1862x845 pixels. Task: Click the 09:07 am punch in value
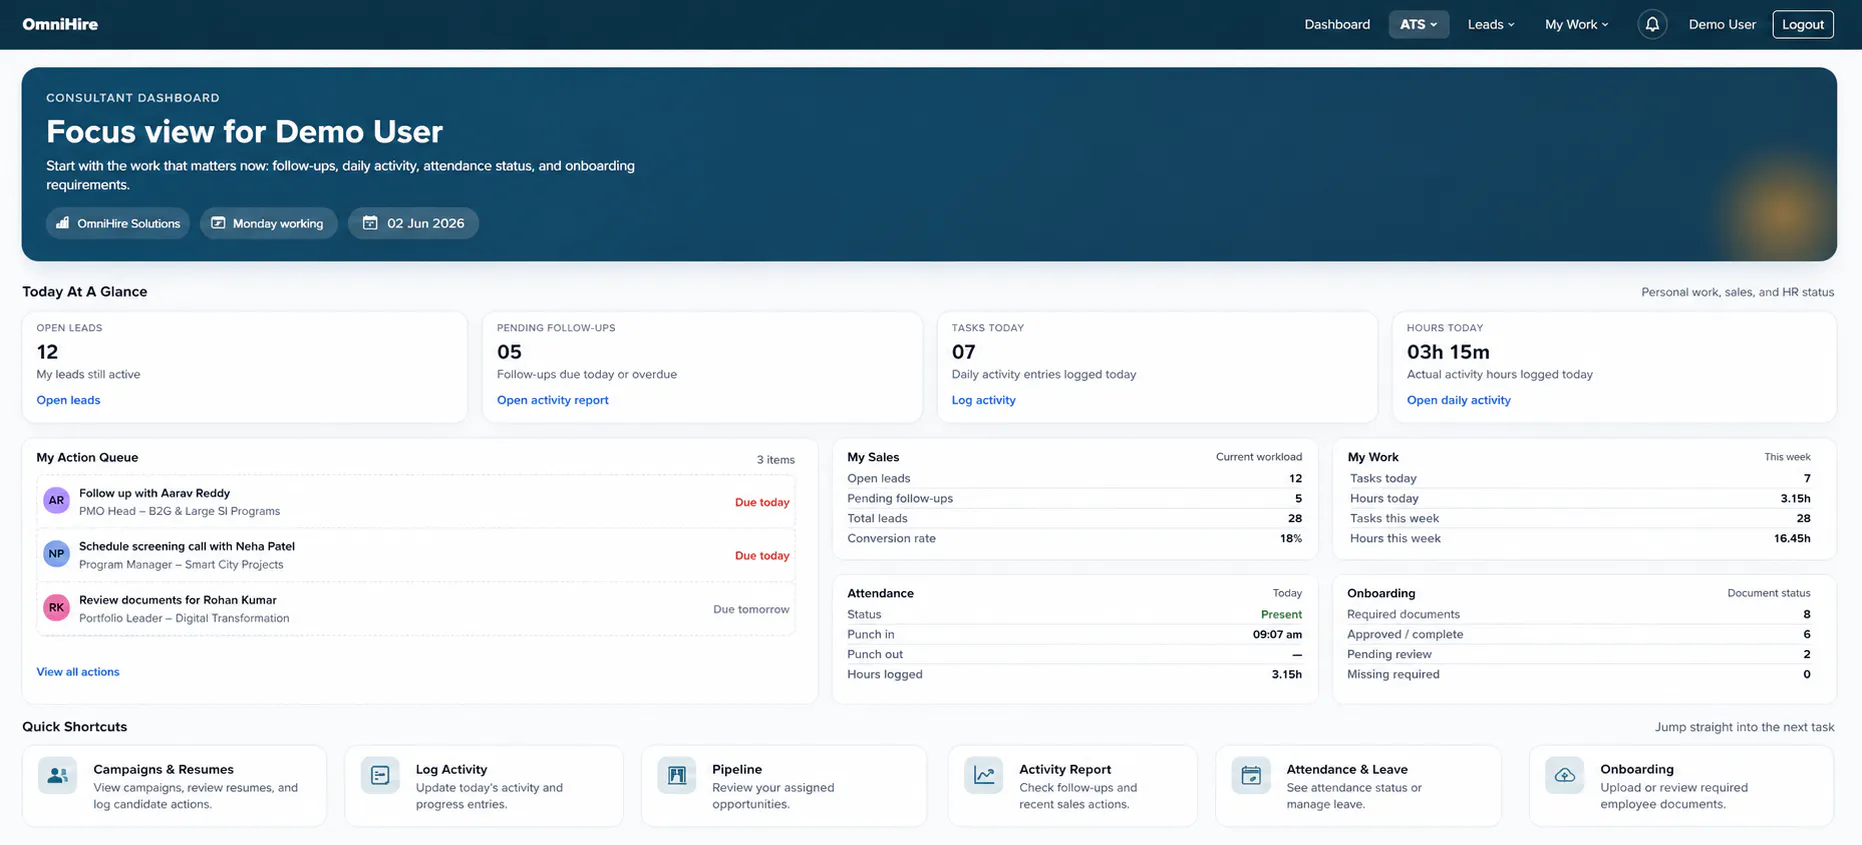click(x=1277, y=634)
